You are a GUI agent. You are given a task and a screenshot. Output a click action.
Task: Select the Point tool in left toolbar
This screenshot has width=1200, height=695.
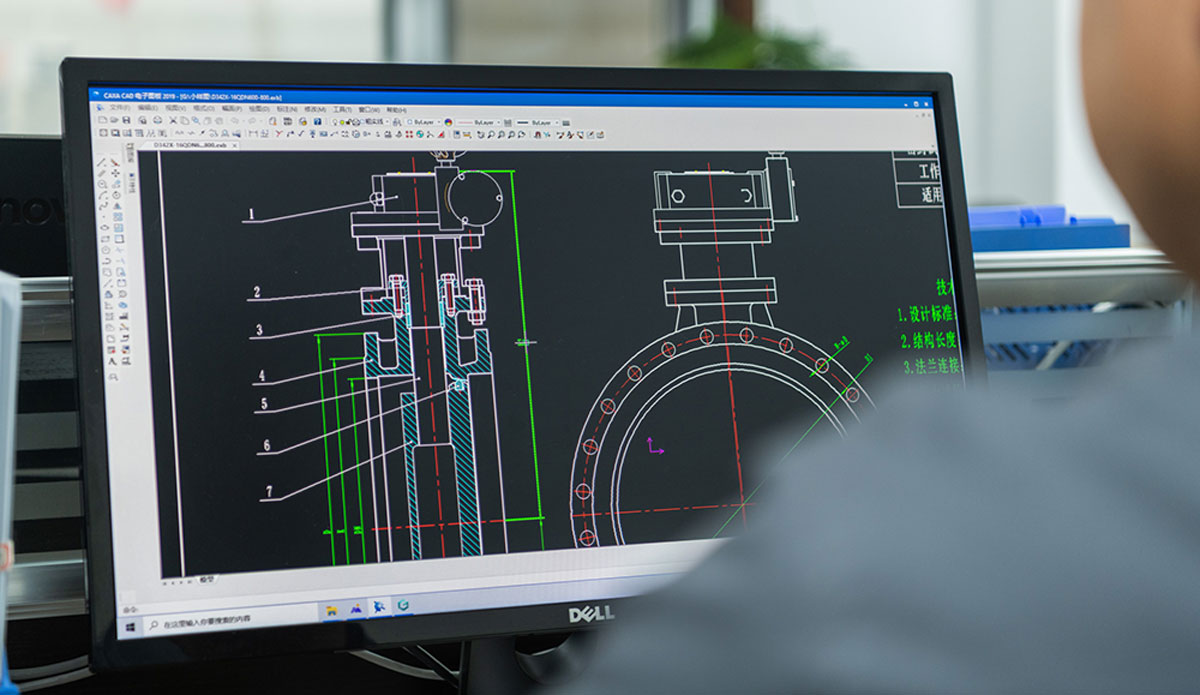point(103,215)
